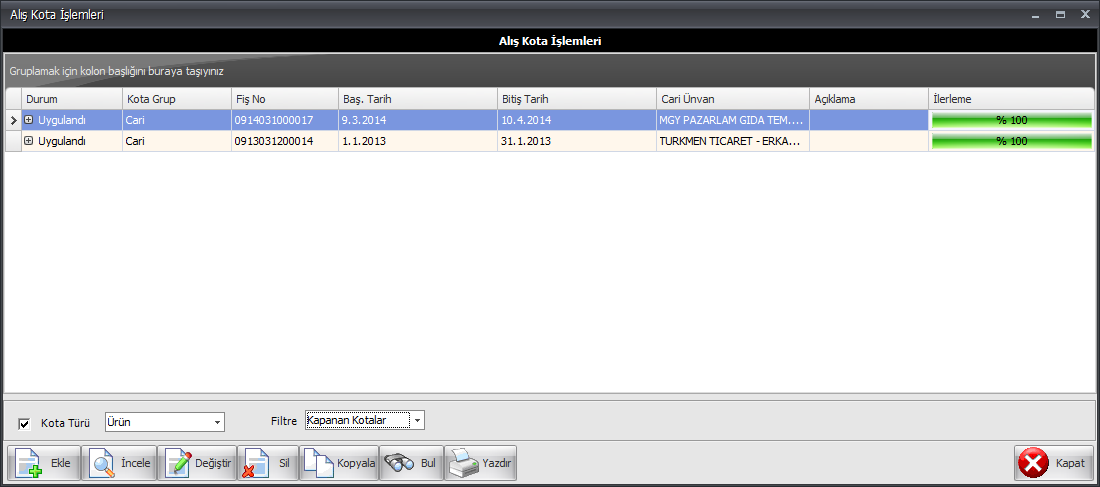Click the red Kapat close icon
This screenshot has height=487, width=1100.
point(1033,464)
